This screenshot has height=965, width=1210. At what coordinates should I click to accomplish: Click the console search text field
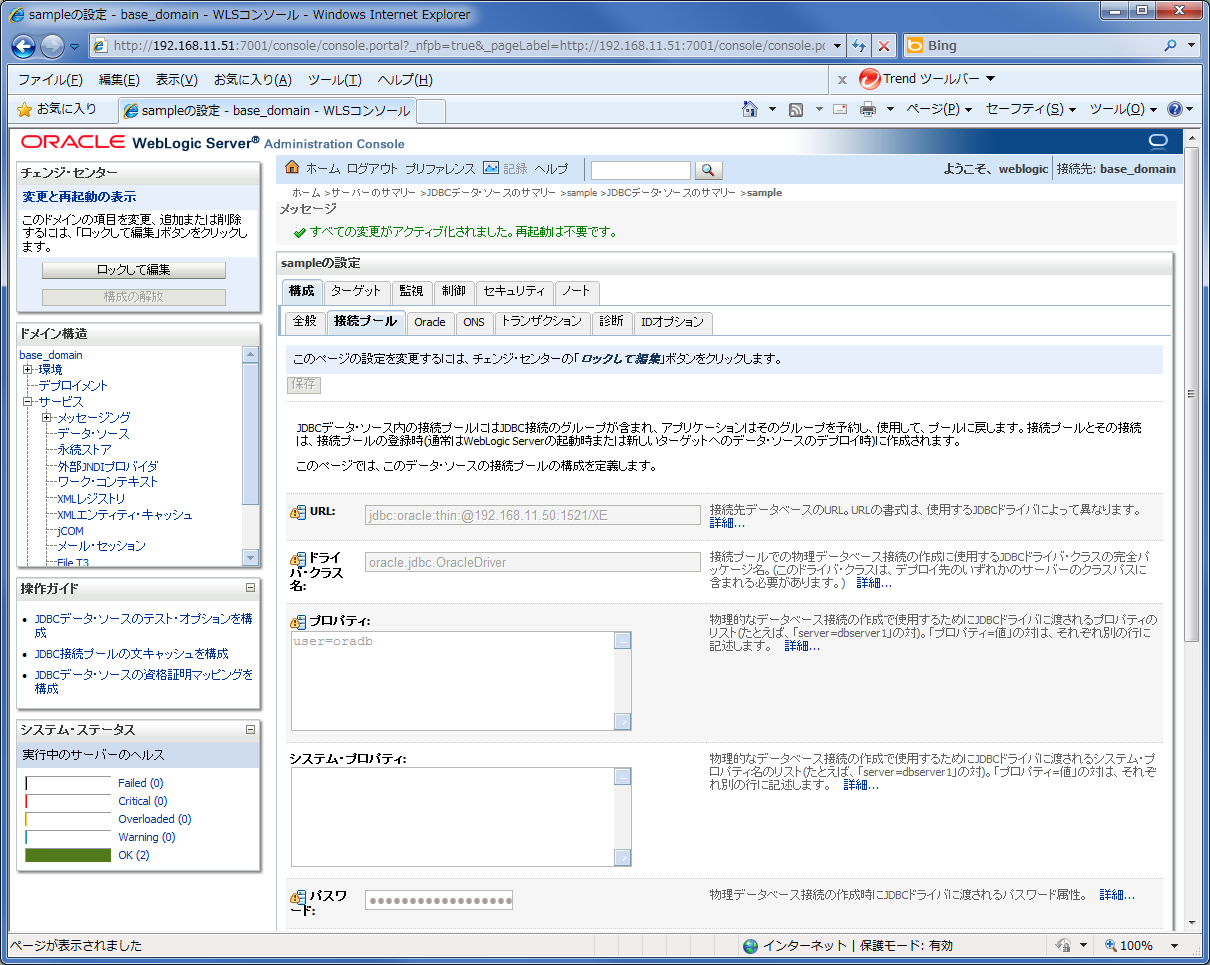(x=641, y=171)
